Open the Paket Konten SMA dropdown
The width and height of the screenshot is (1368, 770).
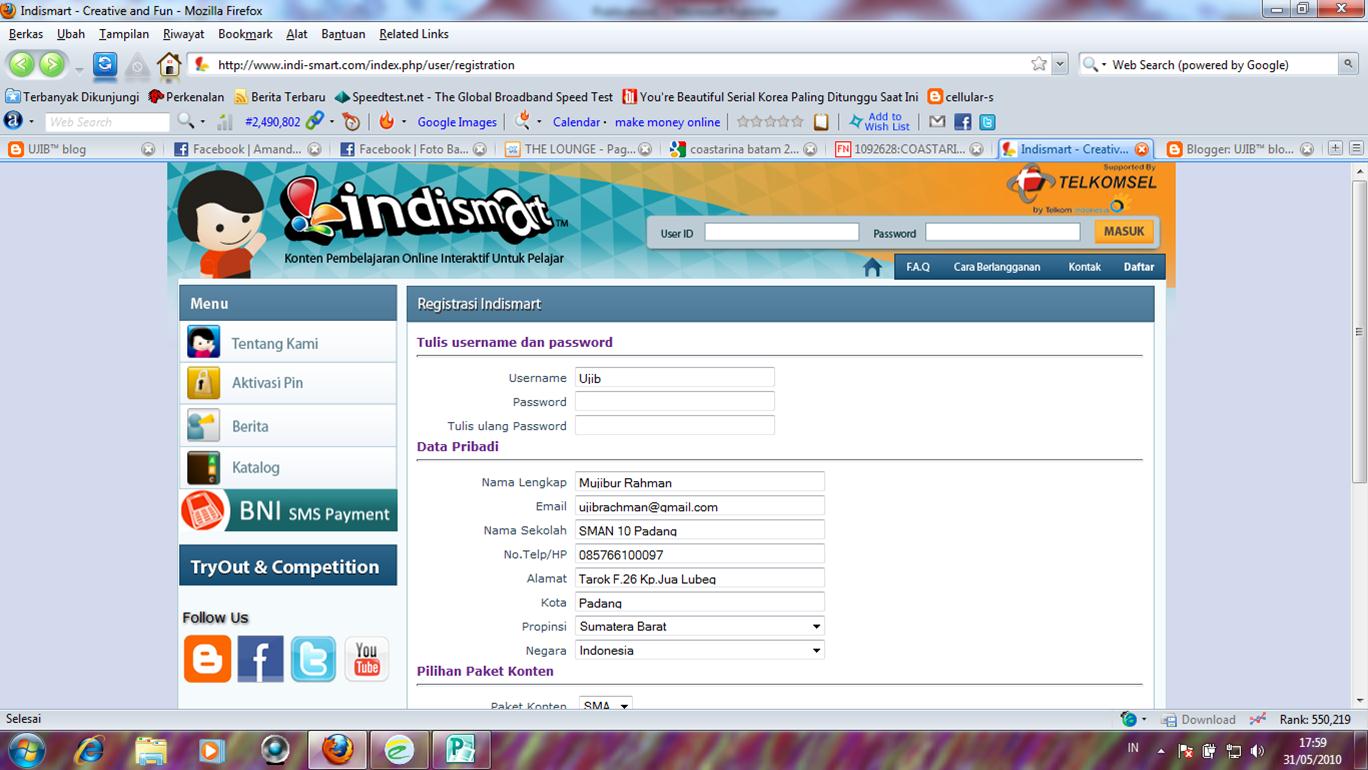(605, 705)
